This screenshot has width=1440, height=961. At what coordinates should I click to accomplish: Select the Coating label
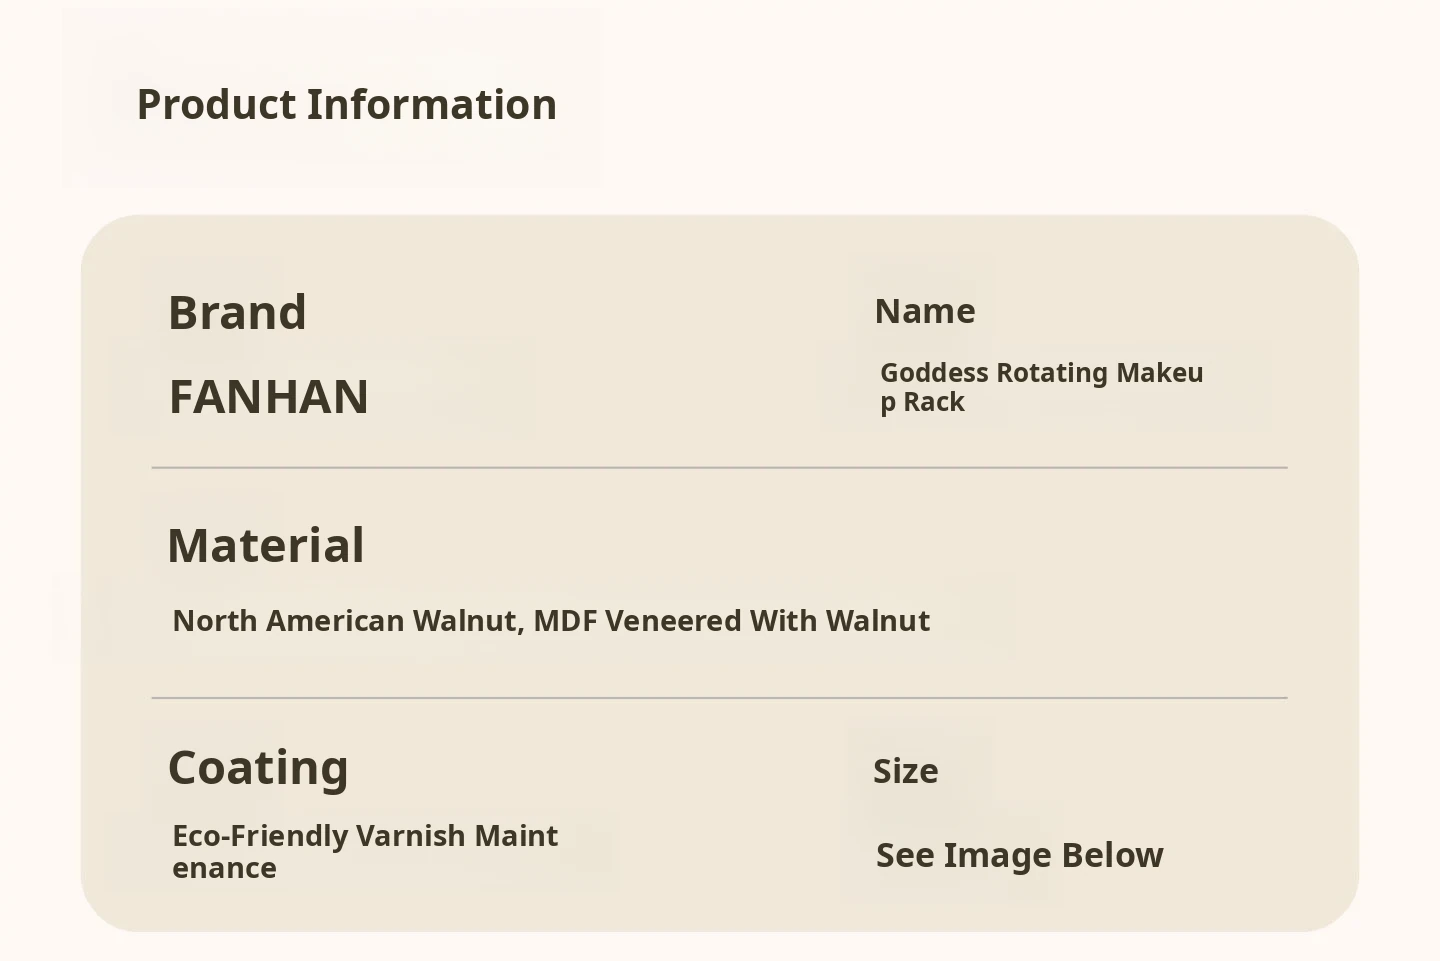click(258, 768)
